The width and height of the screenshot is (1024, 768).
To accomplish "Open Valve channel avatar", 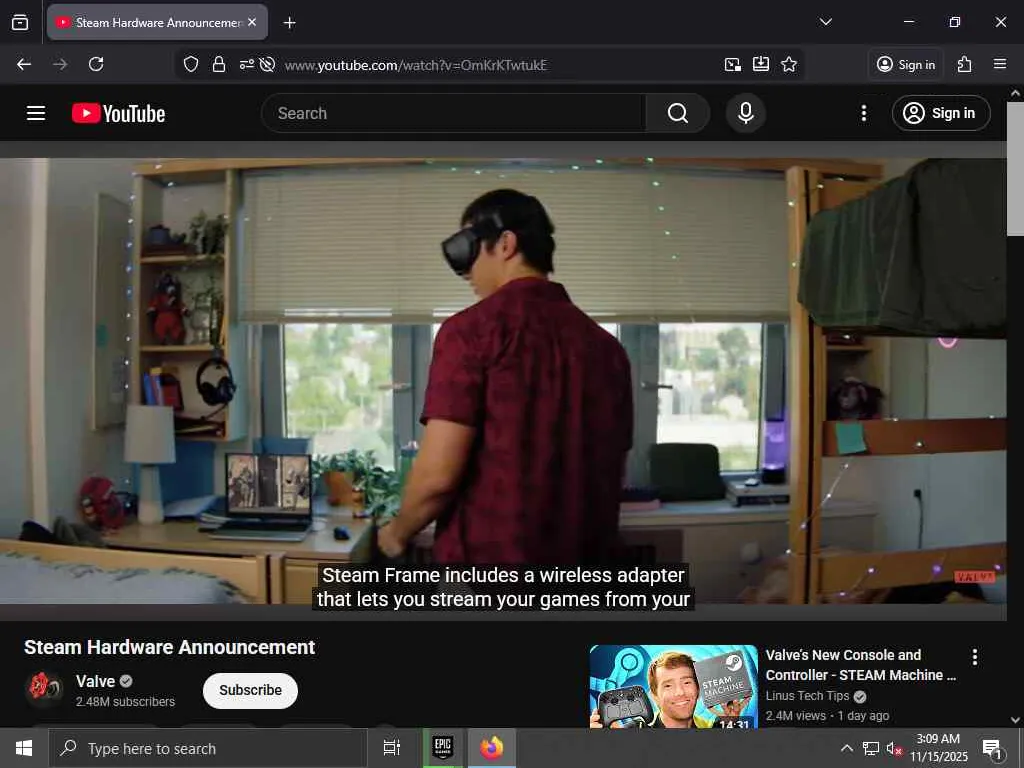I will point(44,688).
